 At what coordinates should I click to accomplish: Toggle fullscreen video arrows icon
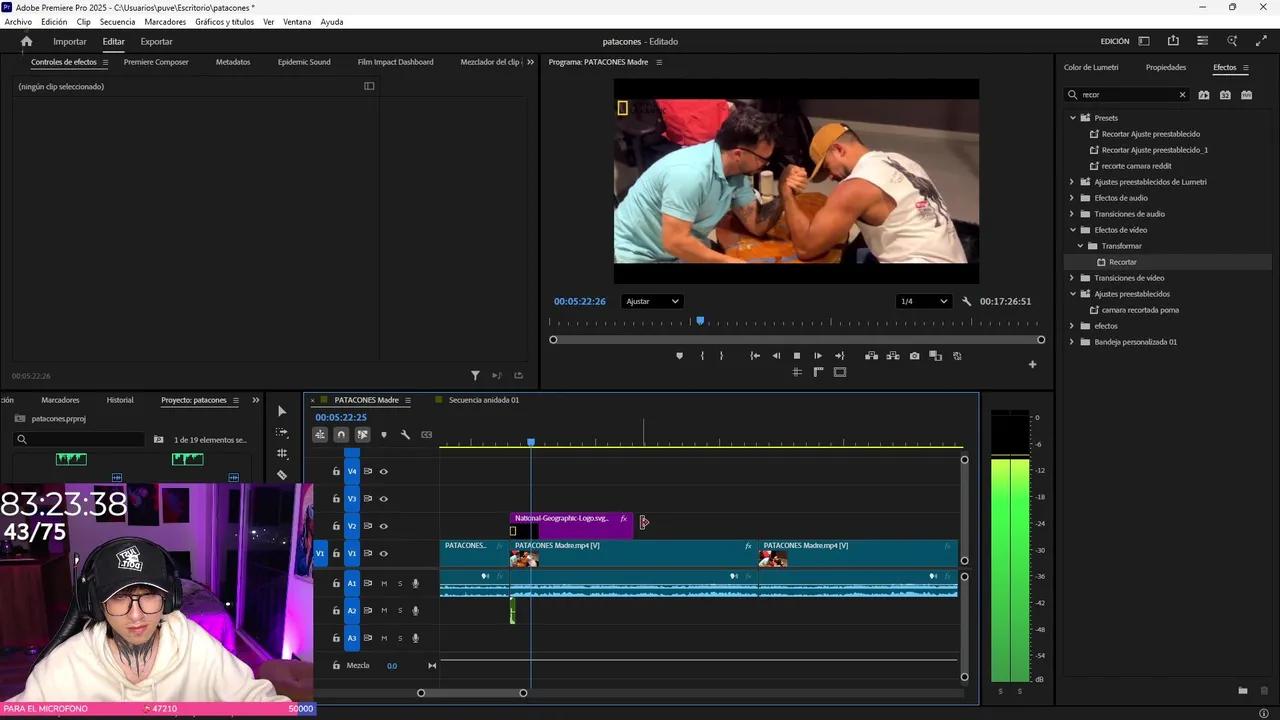1261,41
